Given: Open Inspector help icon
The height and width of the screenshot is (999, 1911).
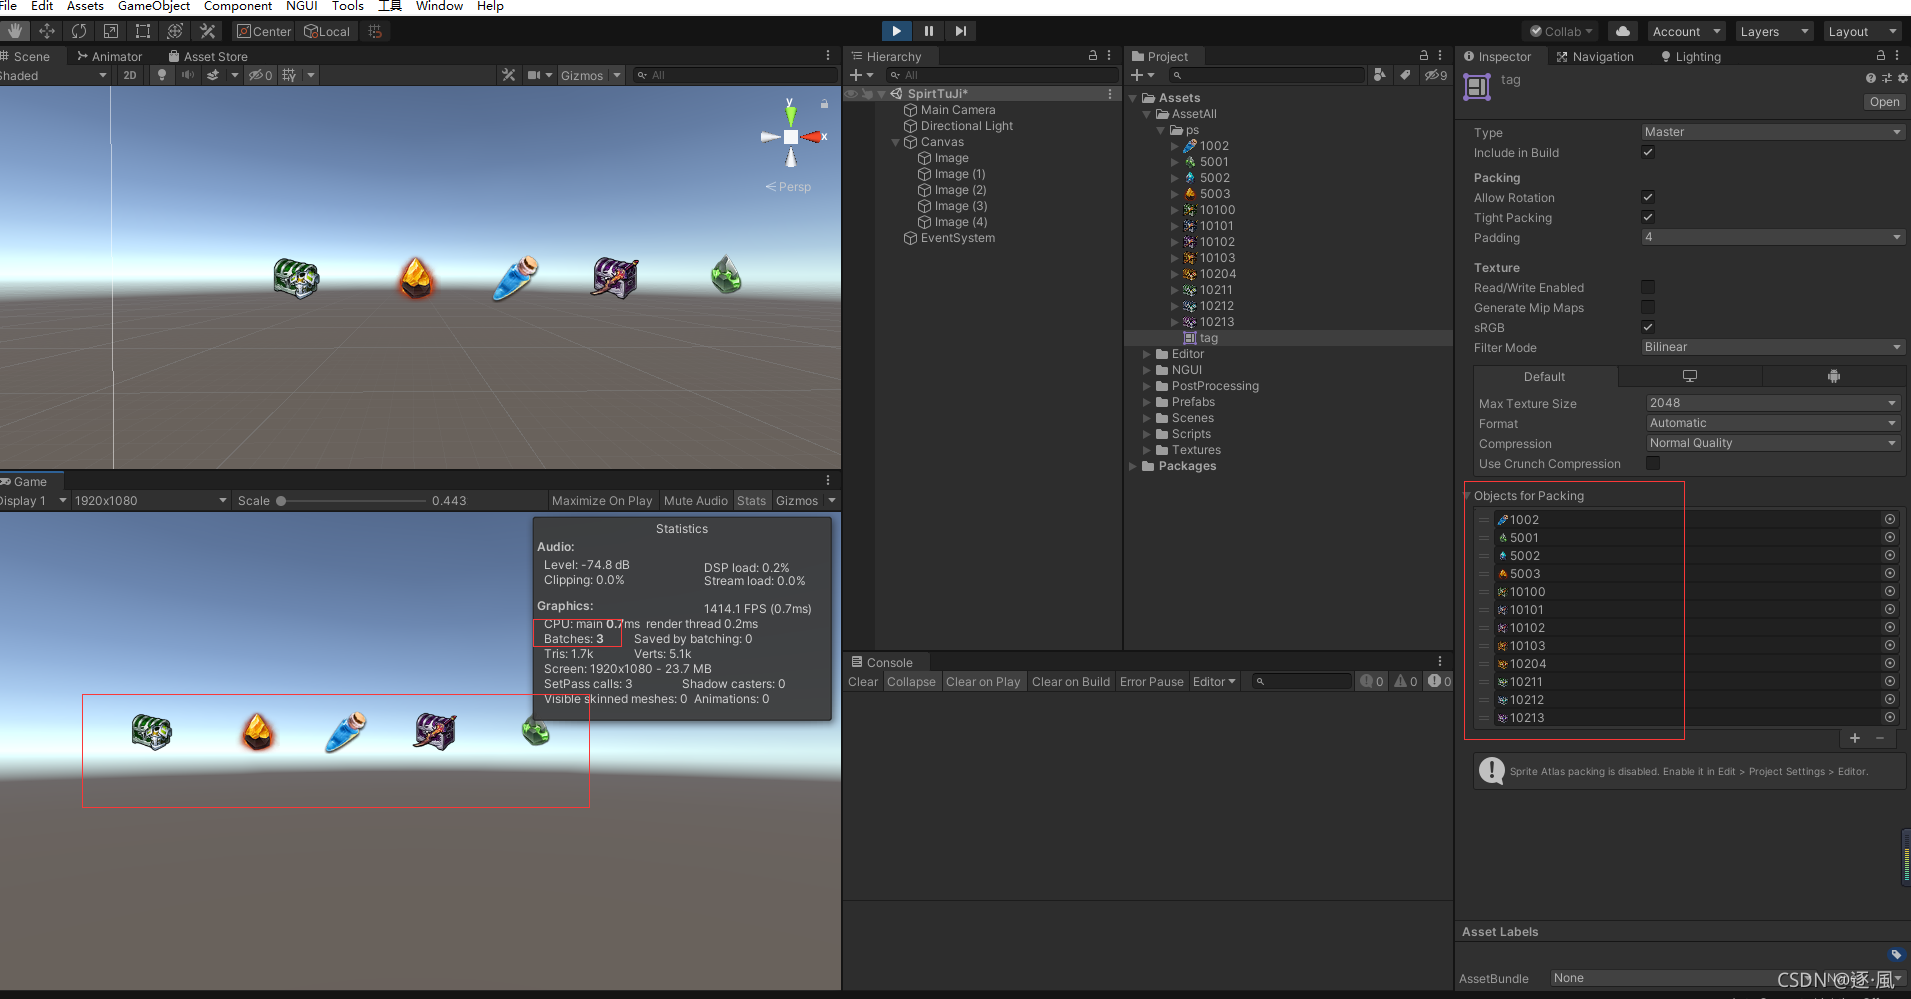Looking at the screenshot, I should tap(1870, 78).
